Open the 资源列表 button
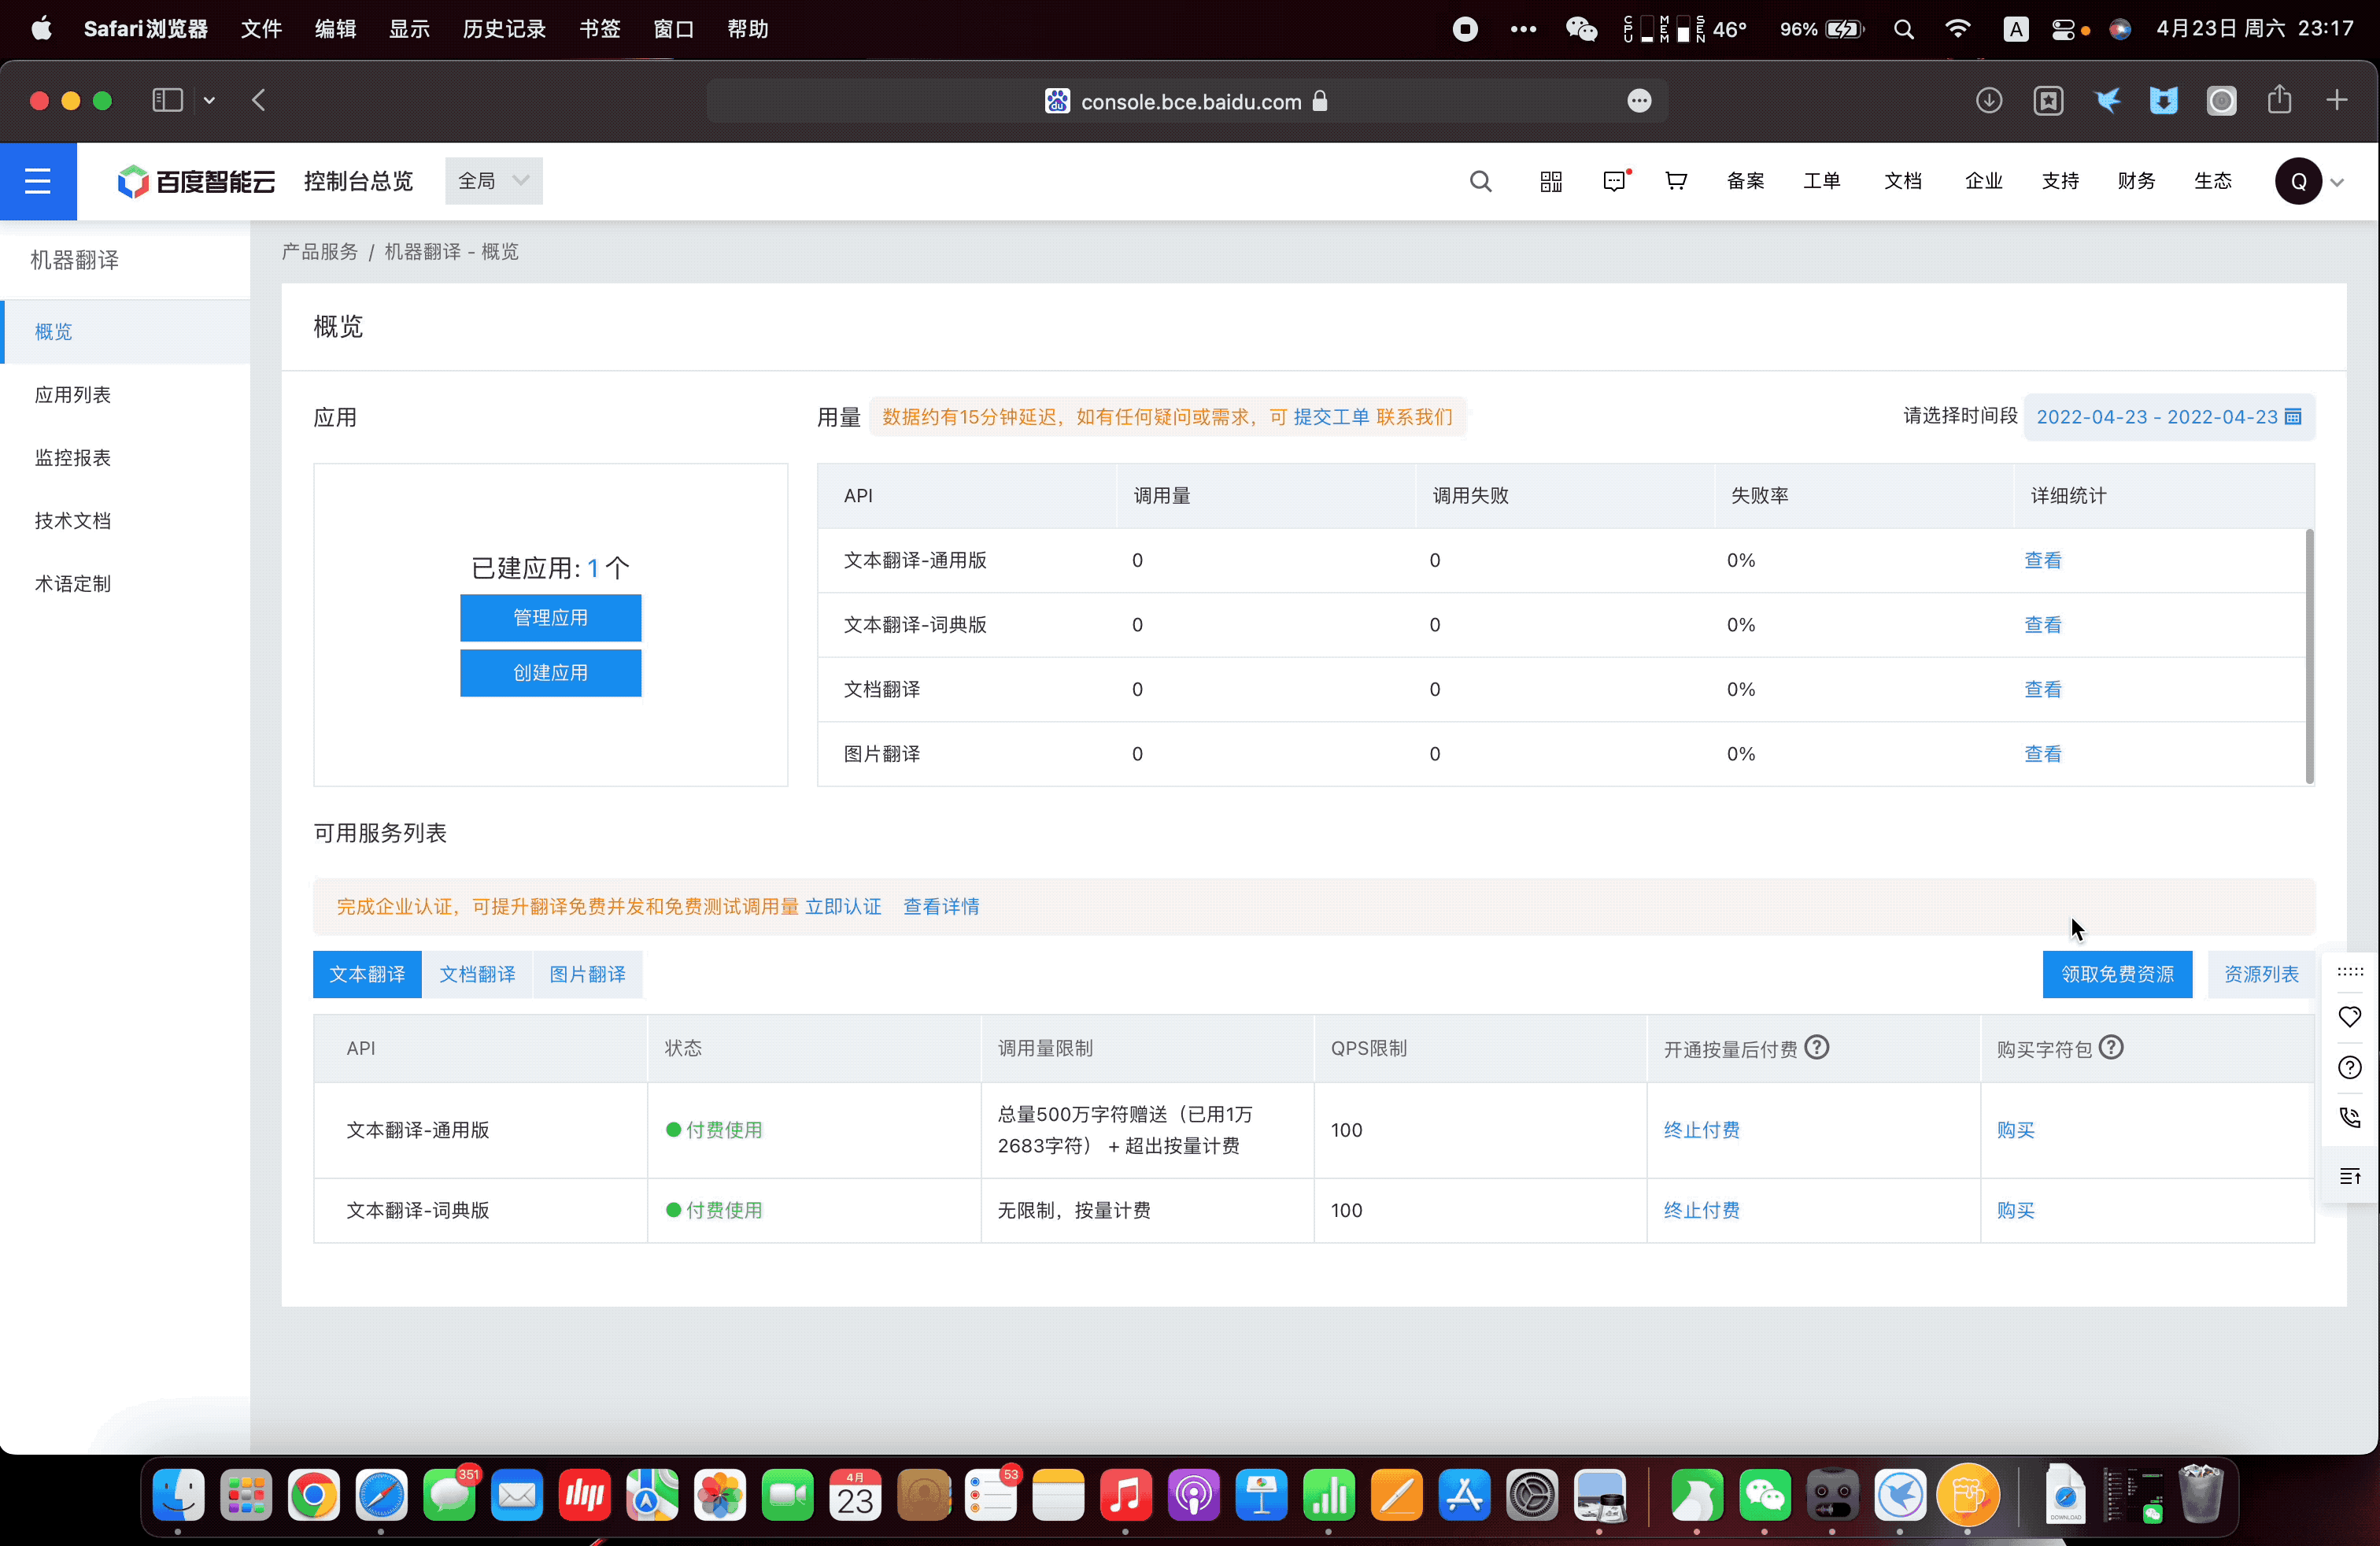The width and height of the screenshot is (2380, 1546). pyautogui.click(x=2261, y=974)
